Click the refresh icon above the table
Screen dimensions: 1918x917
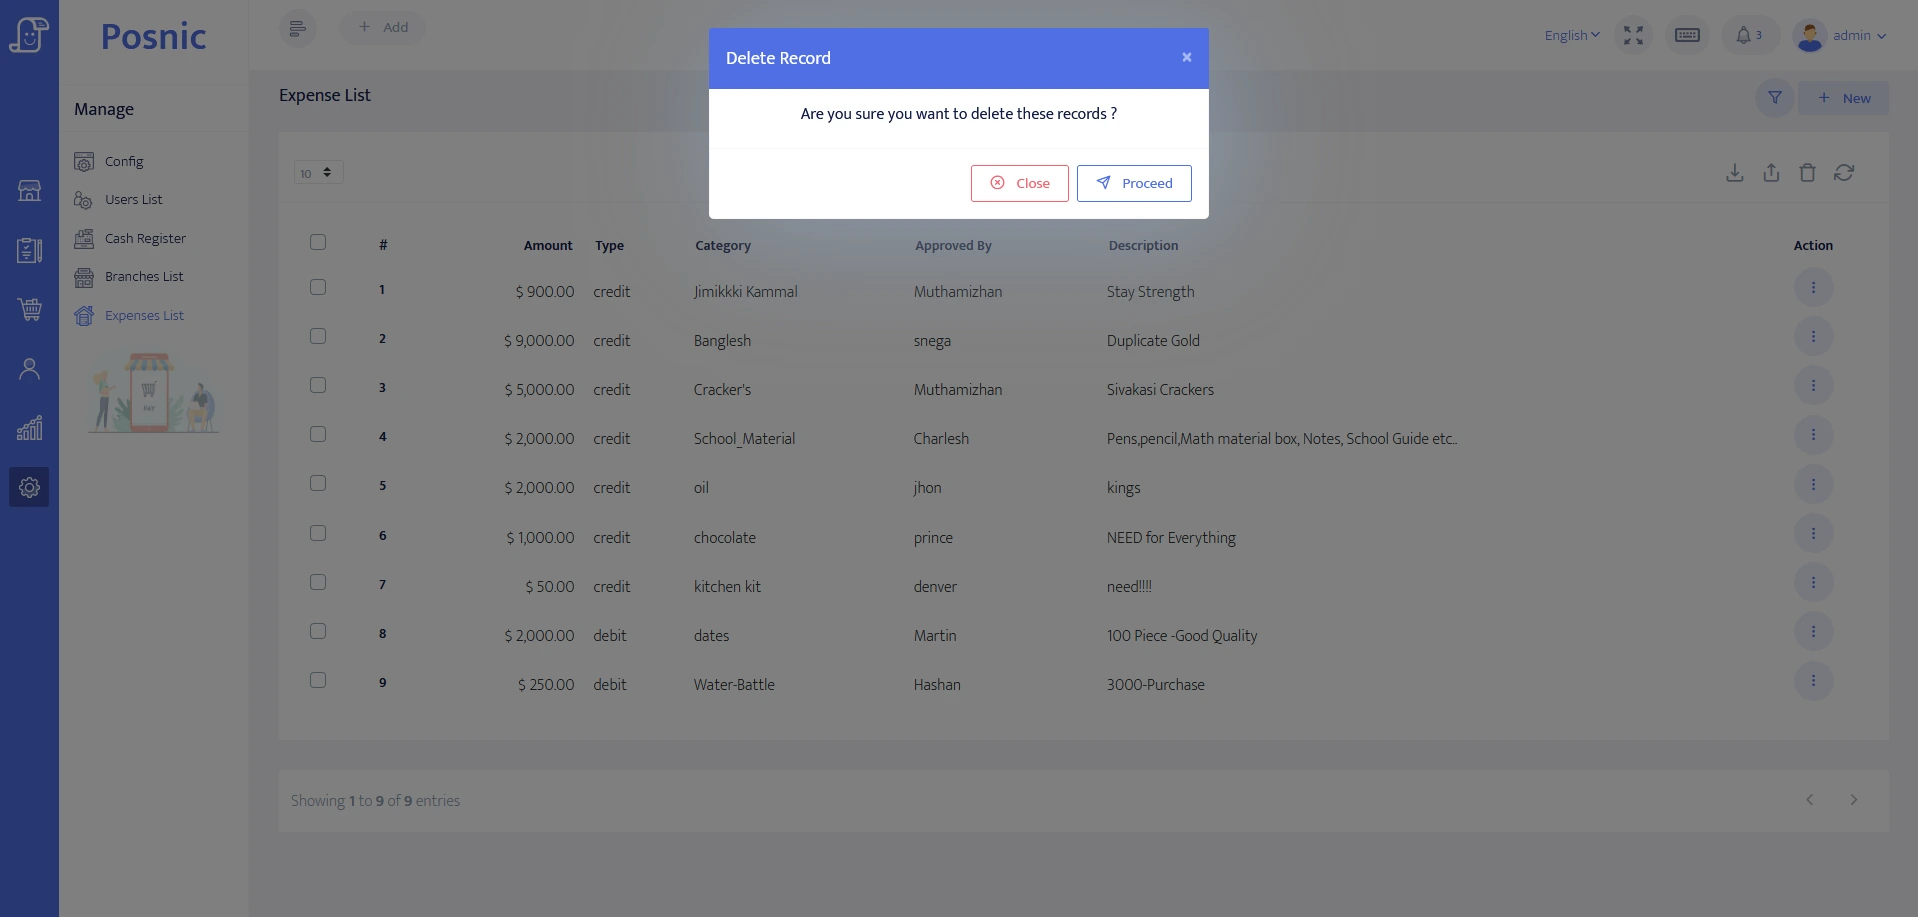pos(1844,173)
